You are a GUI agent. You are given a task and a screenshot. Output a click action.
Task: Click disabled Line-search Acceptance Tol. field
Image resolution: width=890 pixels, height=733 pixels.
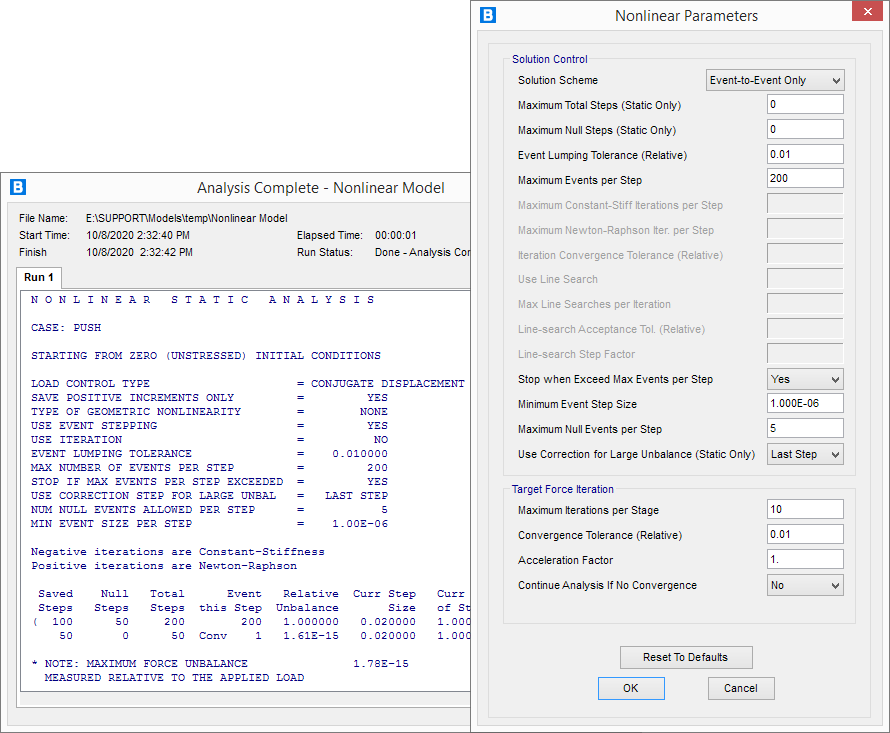pos(805,329)
